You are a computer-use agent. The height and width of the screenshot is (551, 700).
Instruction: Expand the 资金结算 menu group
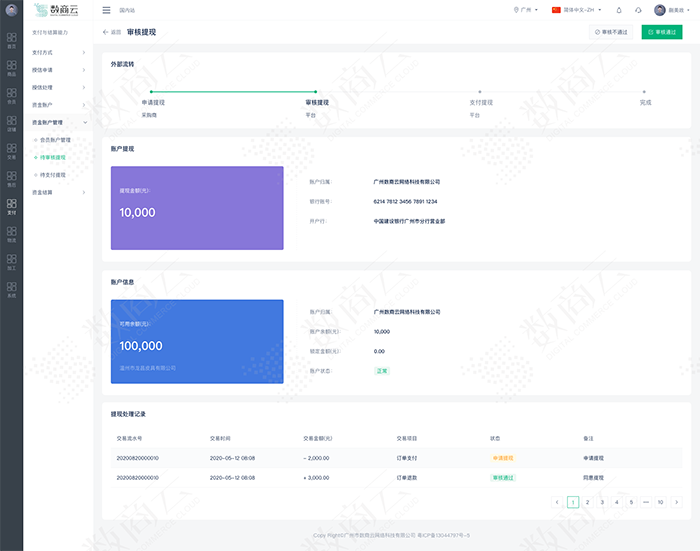point(58,192)
